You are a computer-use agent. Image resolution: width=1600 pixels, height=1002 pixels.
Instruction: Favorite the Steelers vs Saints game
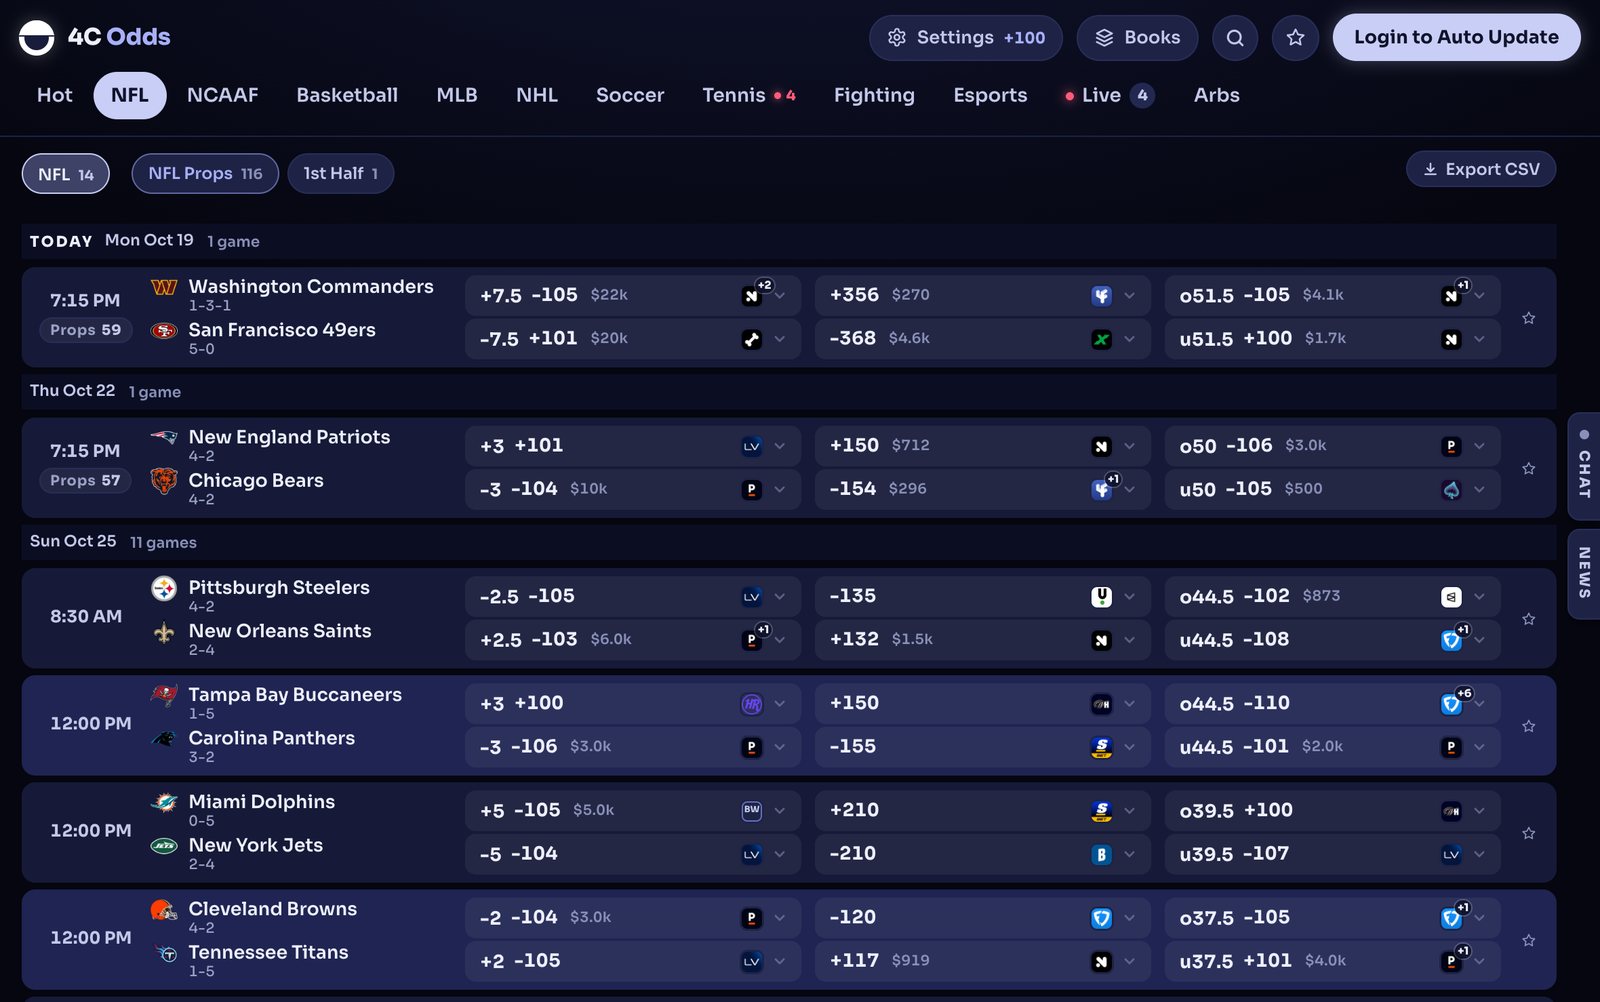click(1528, 619)
